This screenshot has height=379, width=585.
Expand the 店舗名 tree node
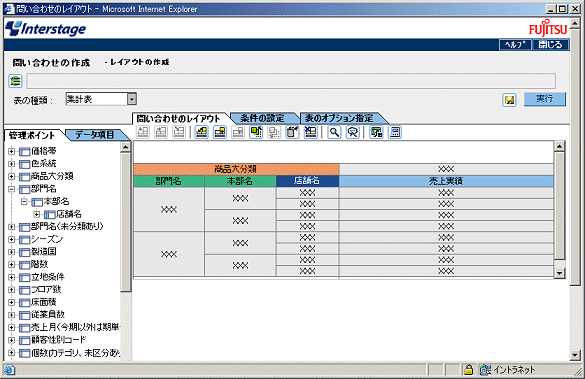(x=37, y=214)
